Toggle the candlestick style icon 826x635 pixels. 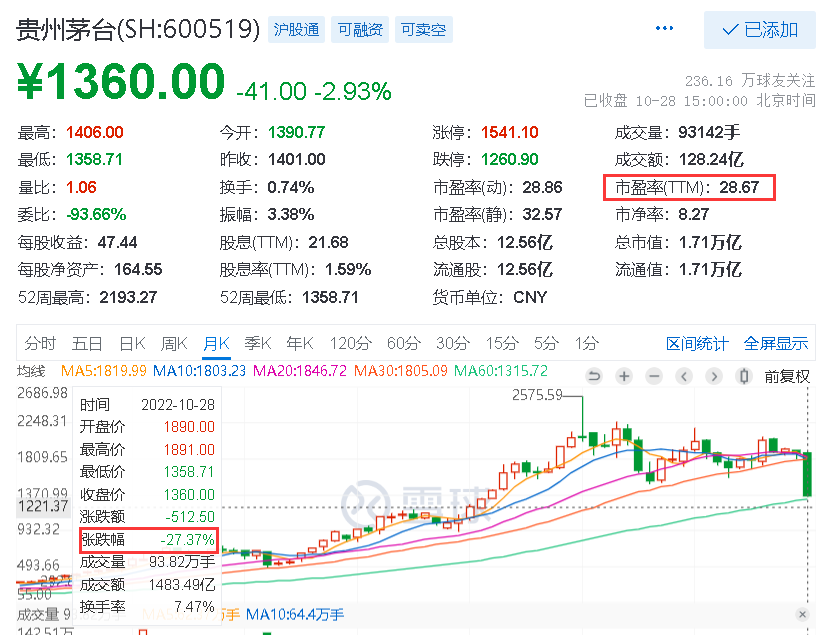744,376
